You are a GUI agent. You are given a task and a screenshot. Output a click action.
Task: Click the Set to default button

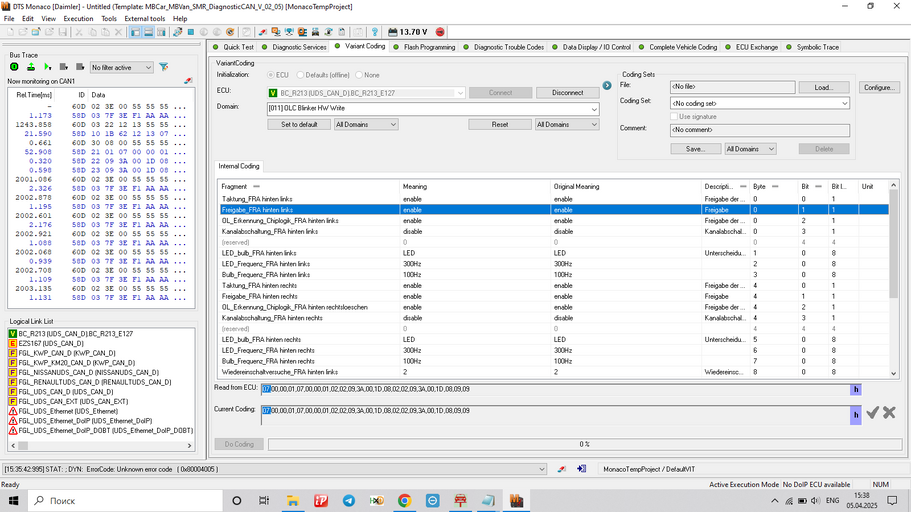tap(299, 124)
